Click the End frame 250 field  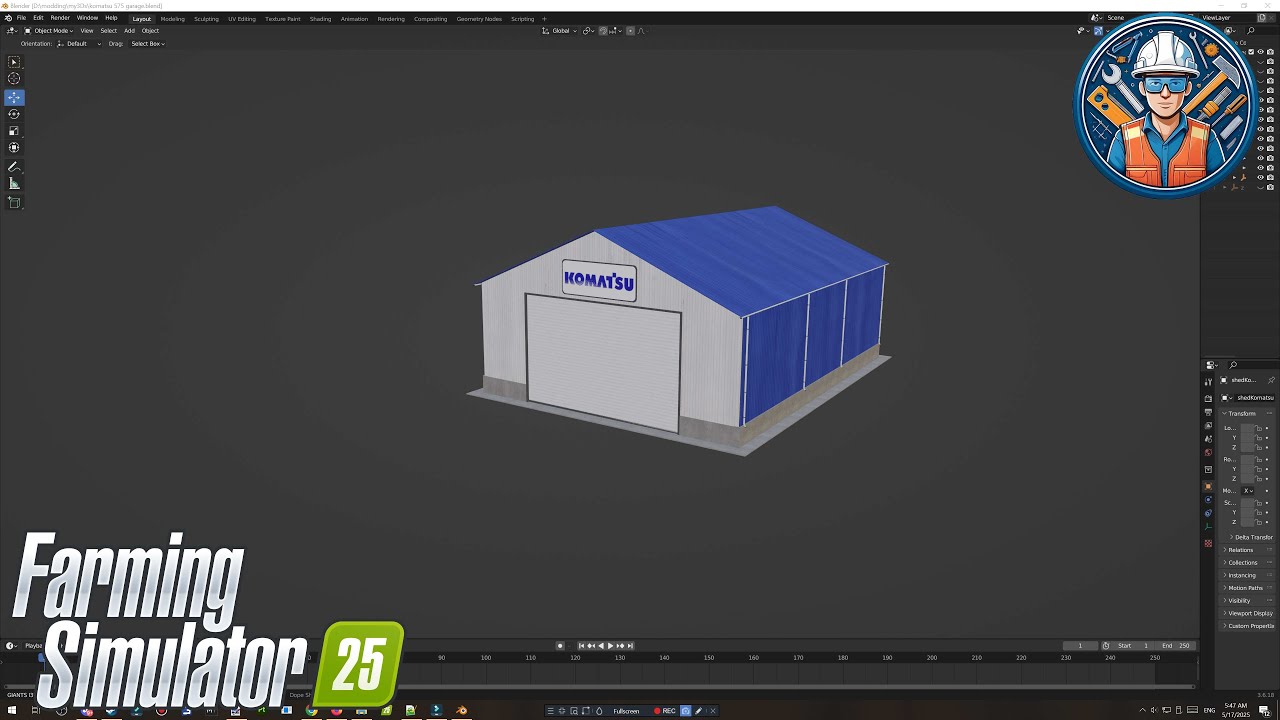pyautogui.click(x=1176, y=646)
